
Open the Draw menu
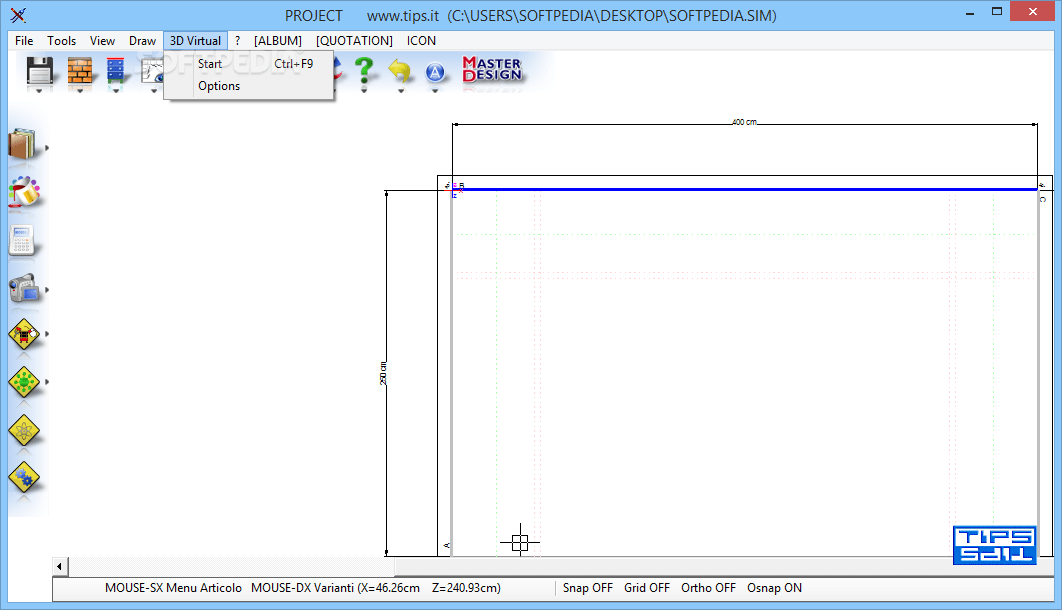142,40
